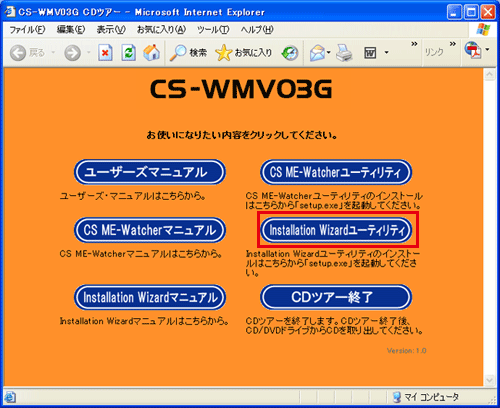The width and height of the screenshot is (500, 408).
Task: Print the page with the printer icon
Action: (x=344, y=53)
